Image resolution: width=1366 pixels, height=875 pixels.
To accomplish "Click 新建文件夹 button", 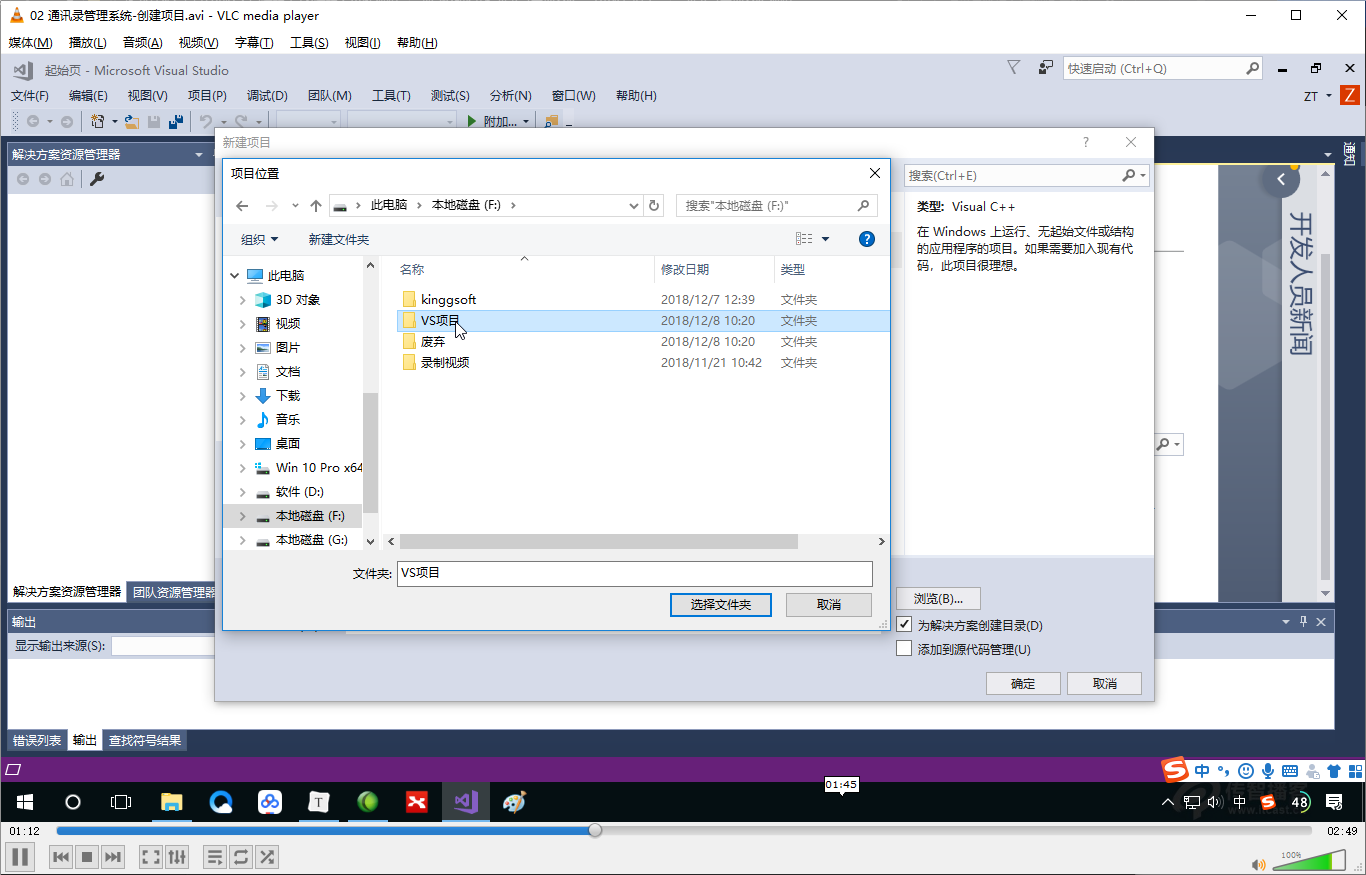I will [339, 239].
